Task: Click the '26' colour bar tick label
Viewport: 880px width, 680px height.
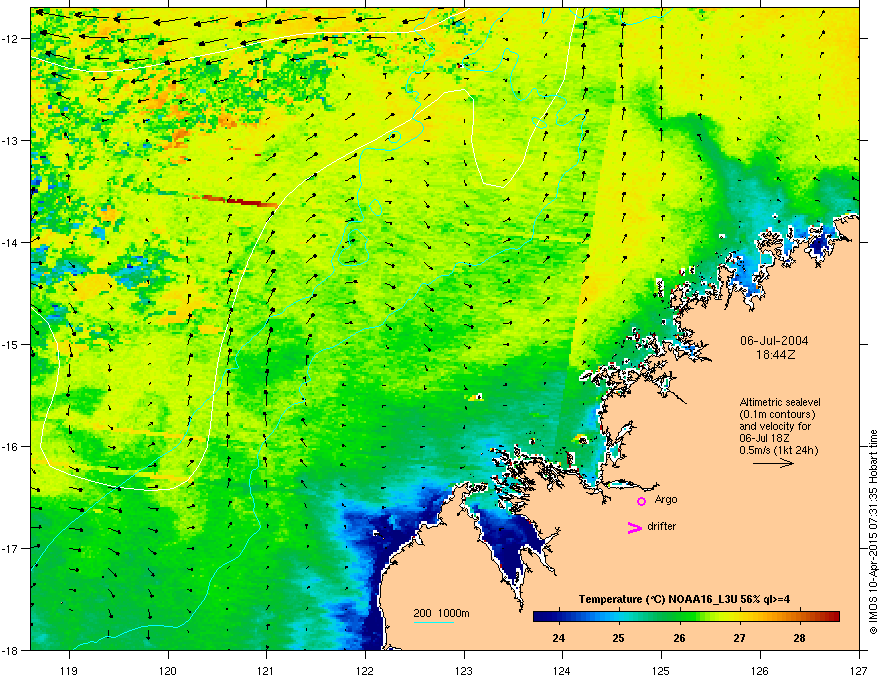Action: click(679, 637)
